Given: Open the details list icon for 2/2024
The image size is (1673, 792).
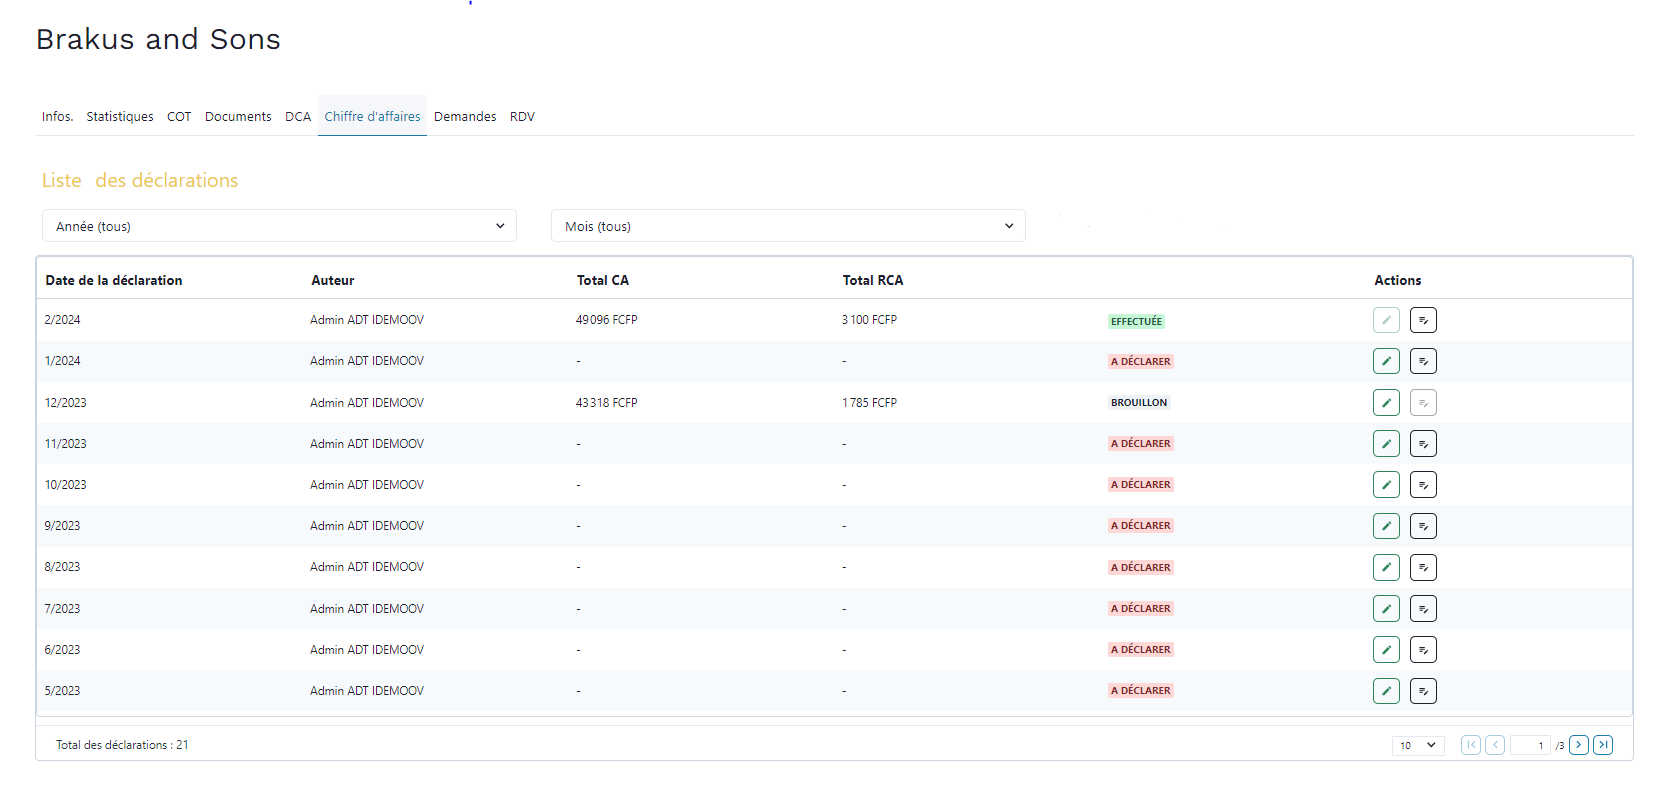Looking at the screenshot, I should 1423,320.
